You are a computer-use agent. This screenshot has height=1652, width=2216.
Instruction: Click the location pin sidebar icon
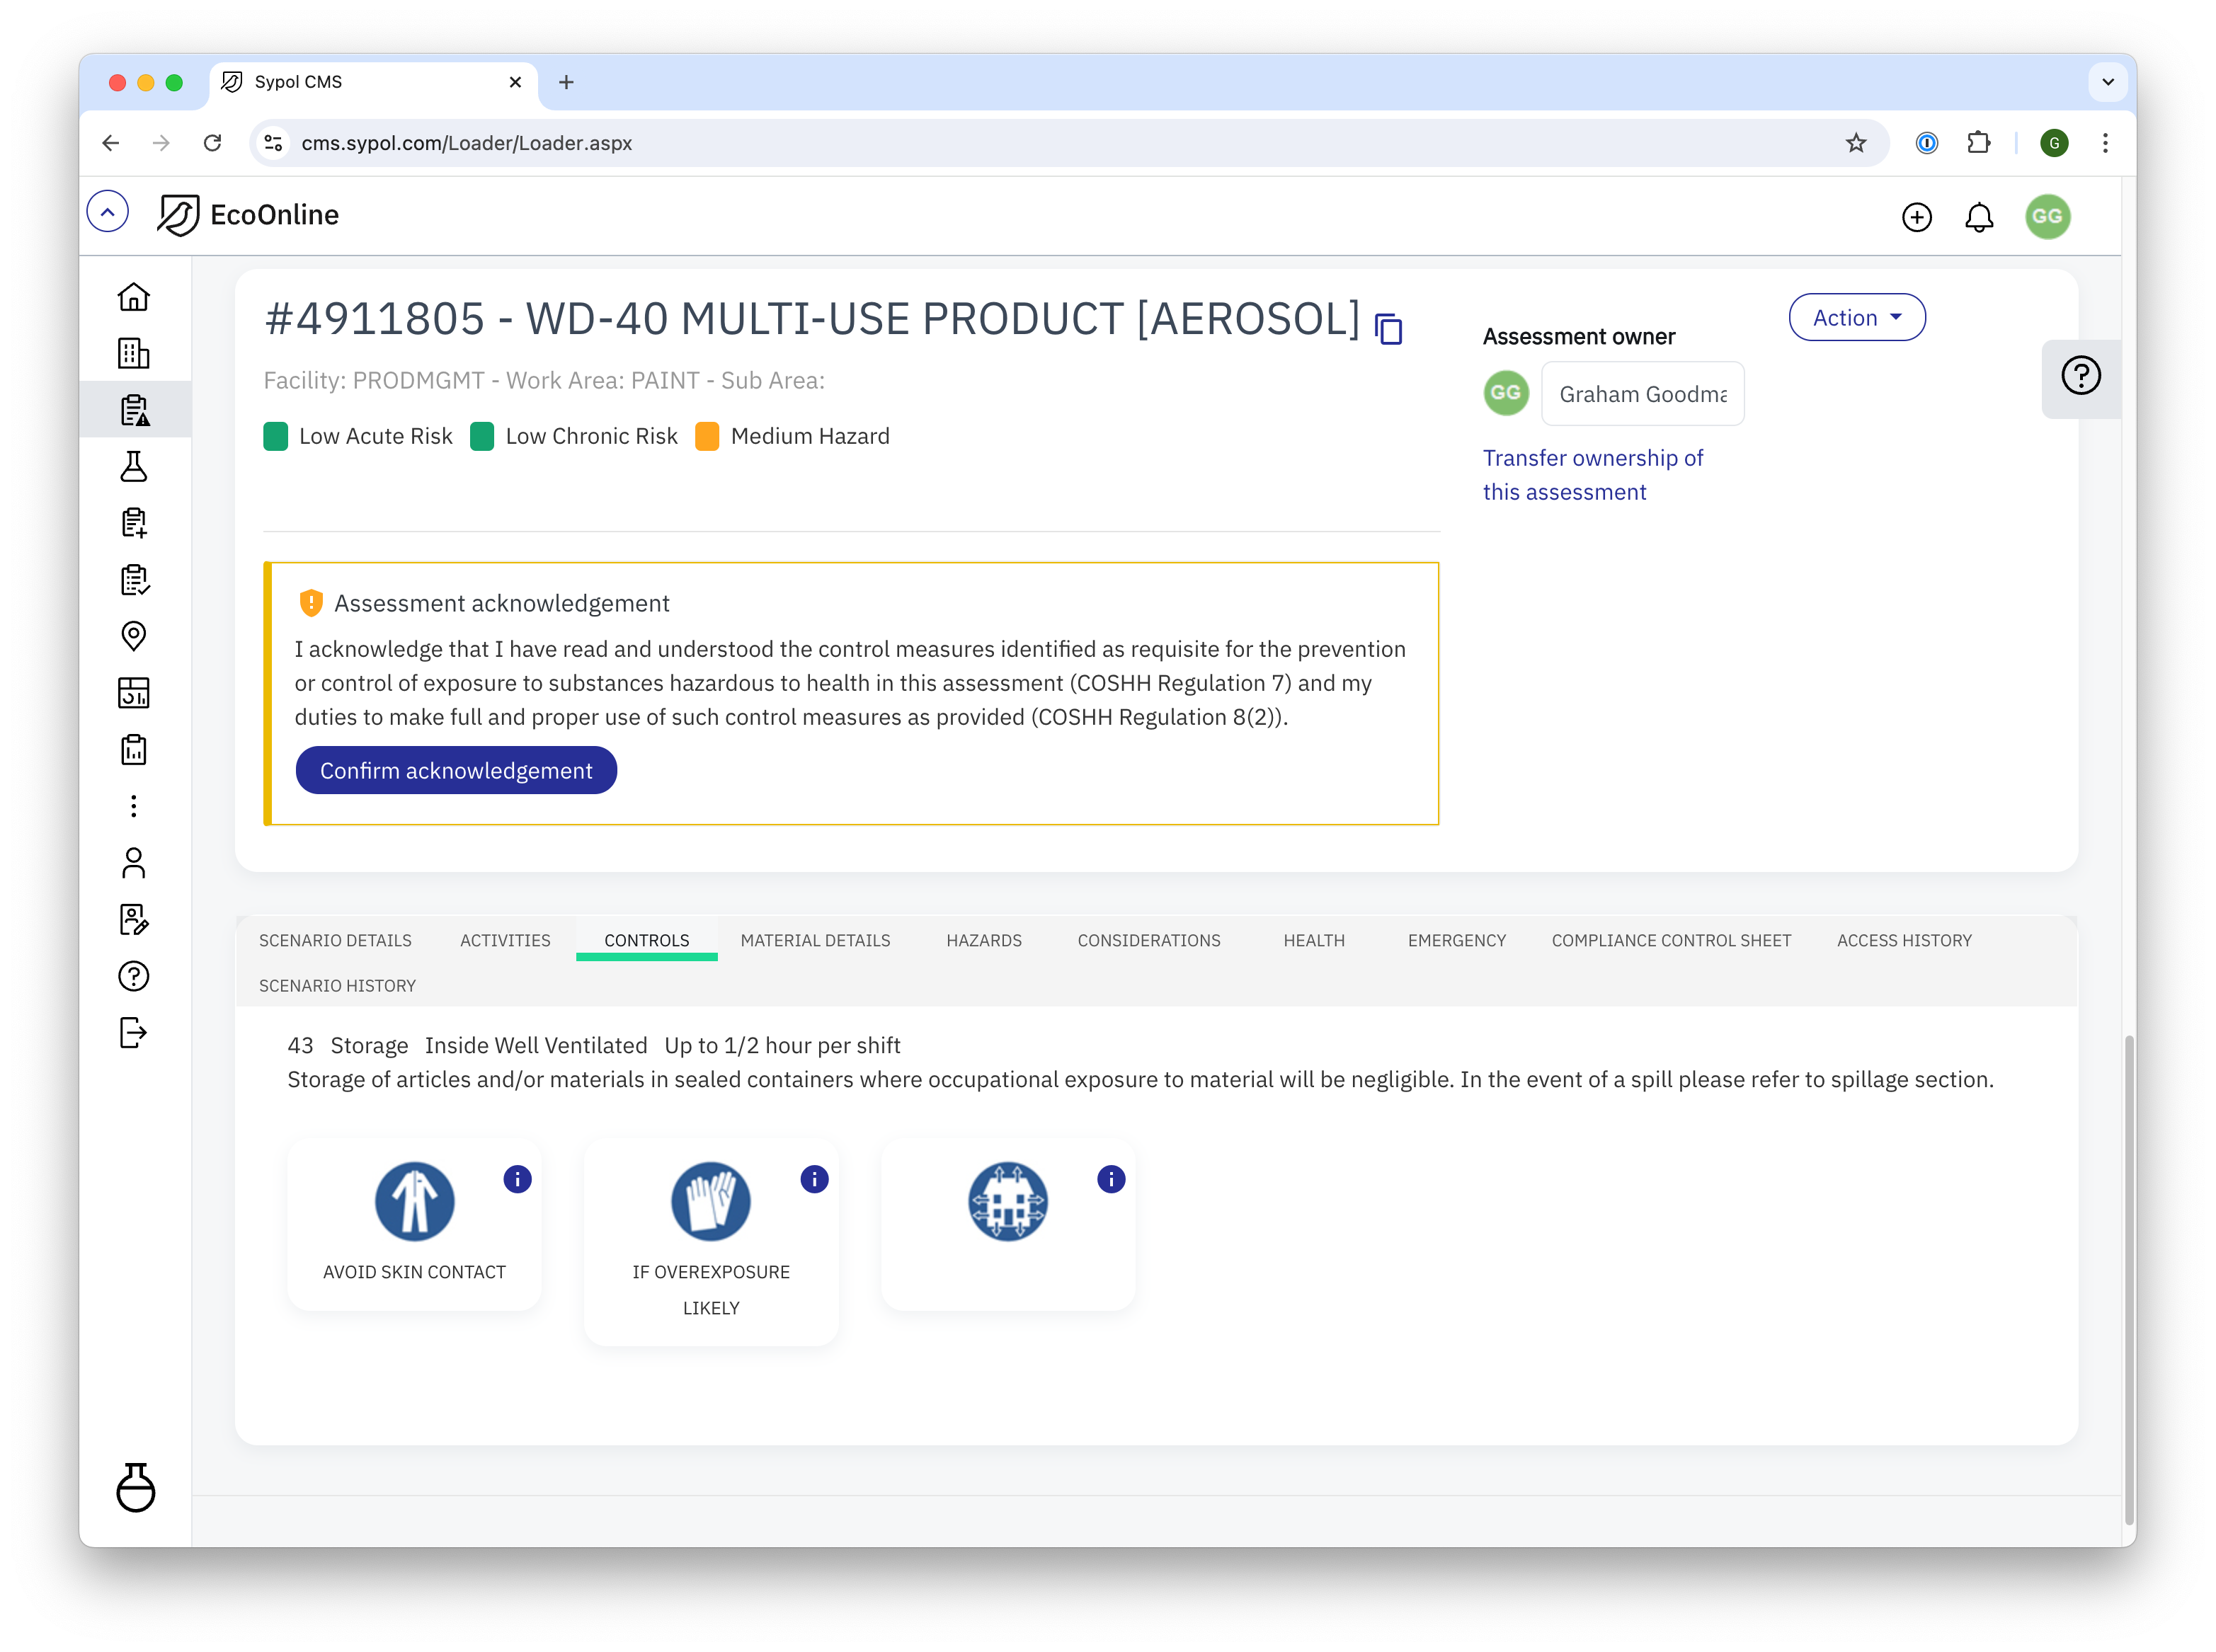135,635
